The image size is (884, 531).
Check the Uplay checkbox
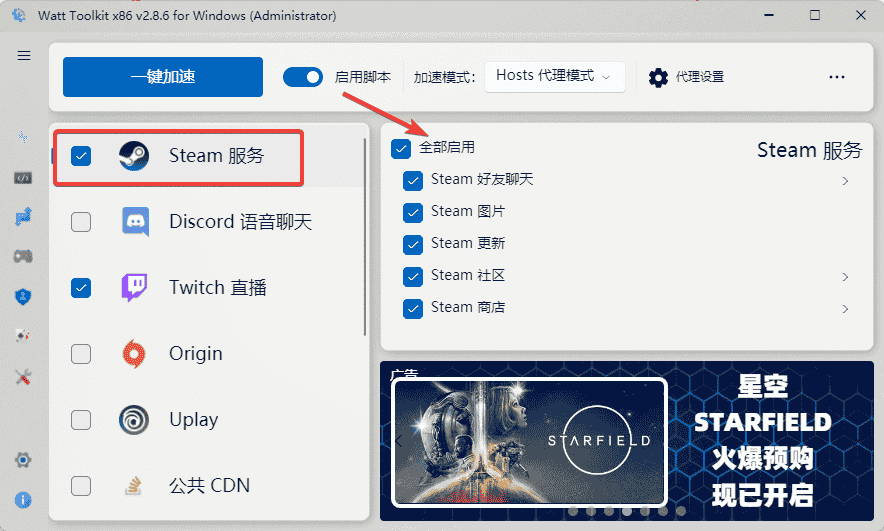coord(81,420)
